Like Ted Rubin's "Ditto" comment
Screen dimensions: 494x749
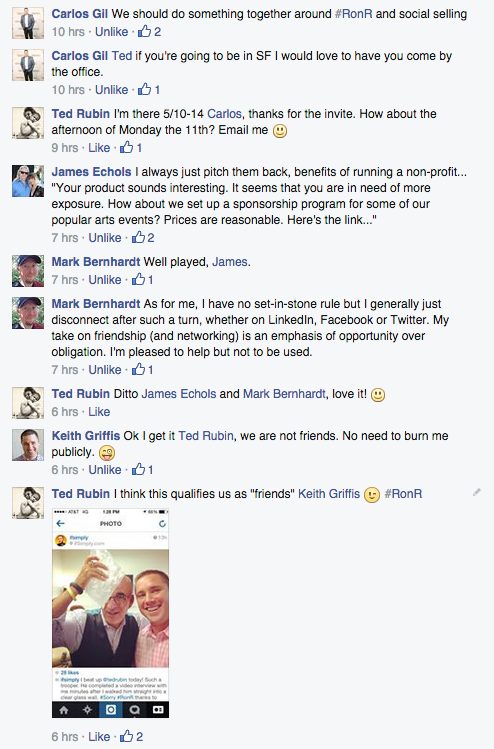(x=99, y=412)
